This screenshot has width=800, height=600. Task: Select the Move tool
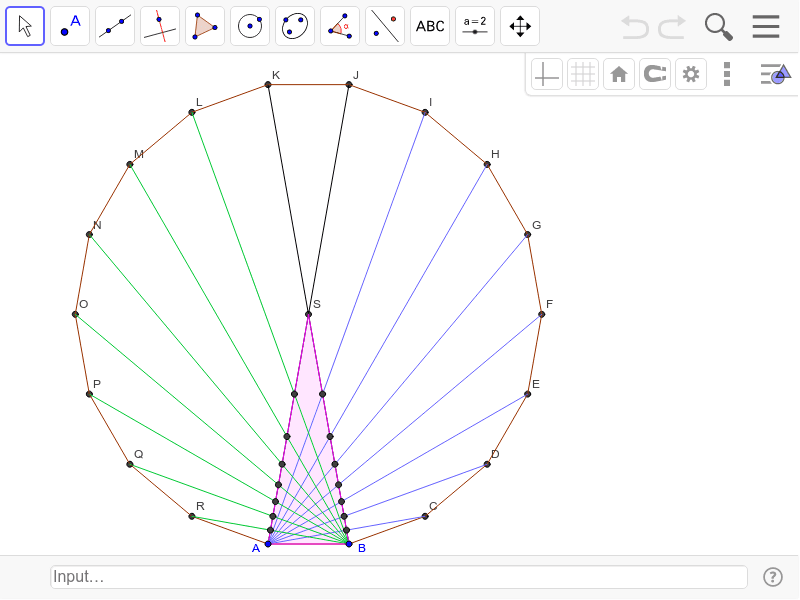tap(25, 26)
